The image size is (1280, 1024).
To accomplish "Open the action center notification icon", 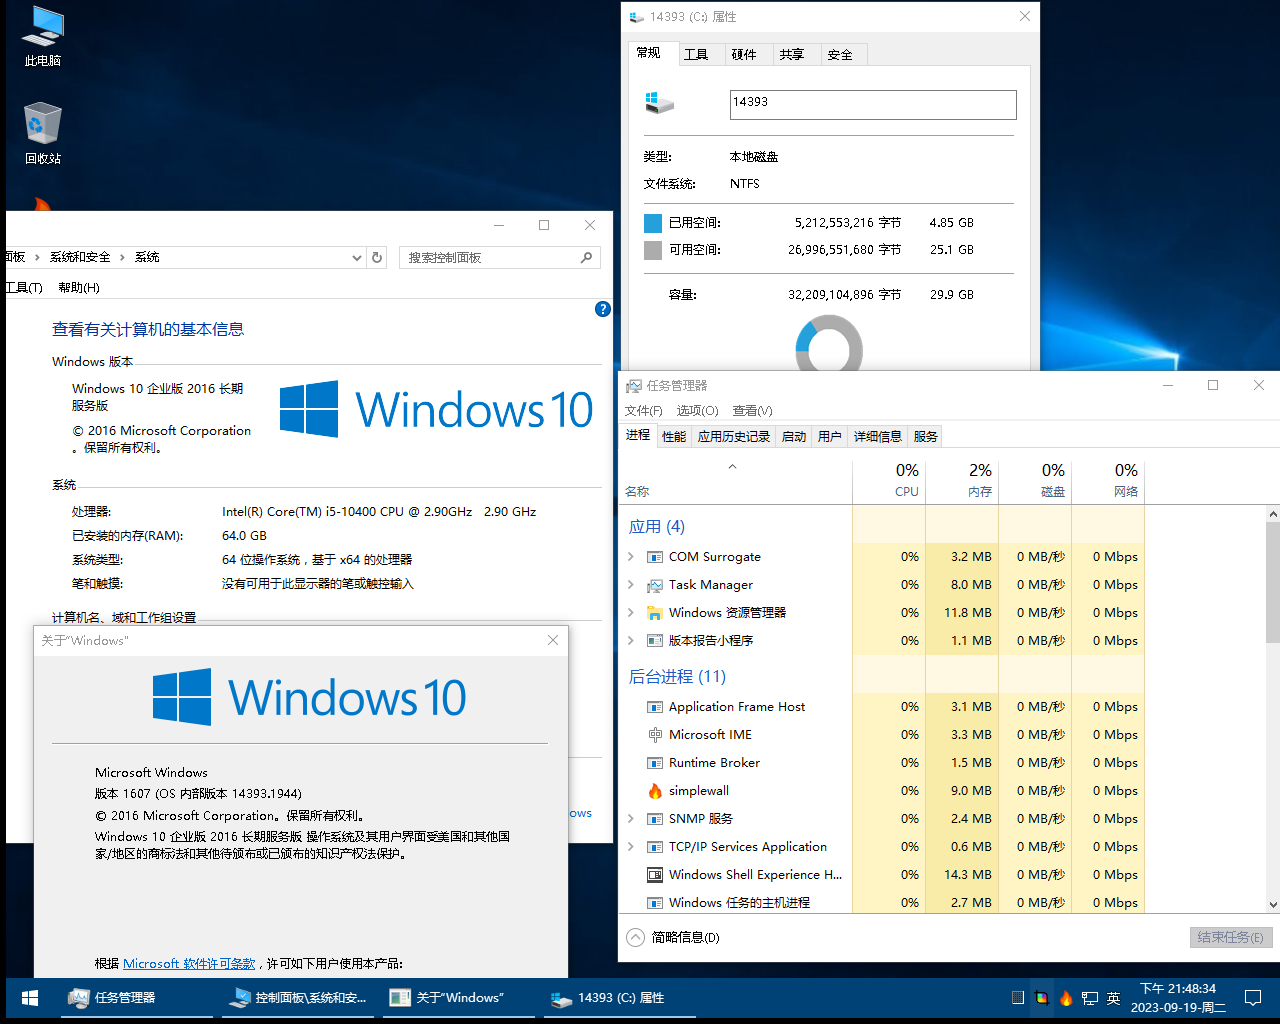I will (1253, 998).
